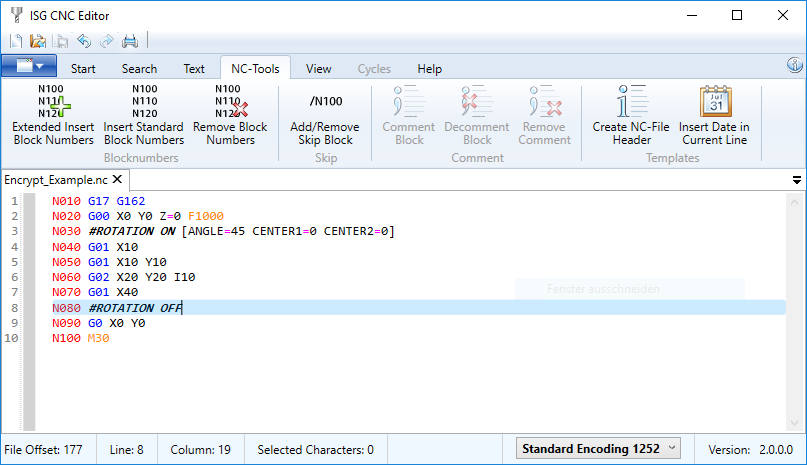Click the Save all icon in quick toolbar
807x465 pixels.
click(x=61, y=41)
